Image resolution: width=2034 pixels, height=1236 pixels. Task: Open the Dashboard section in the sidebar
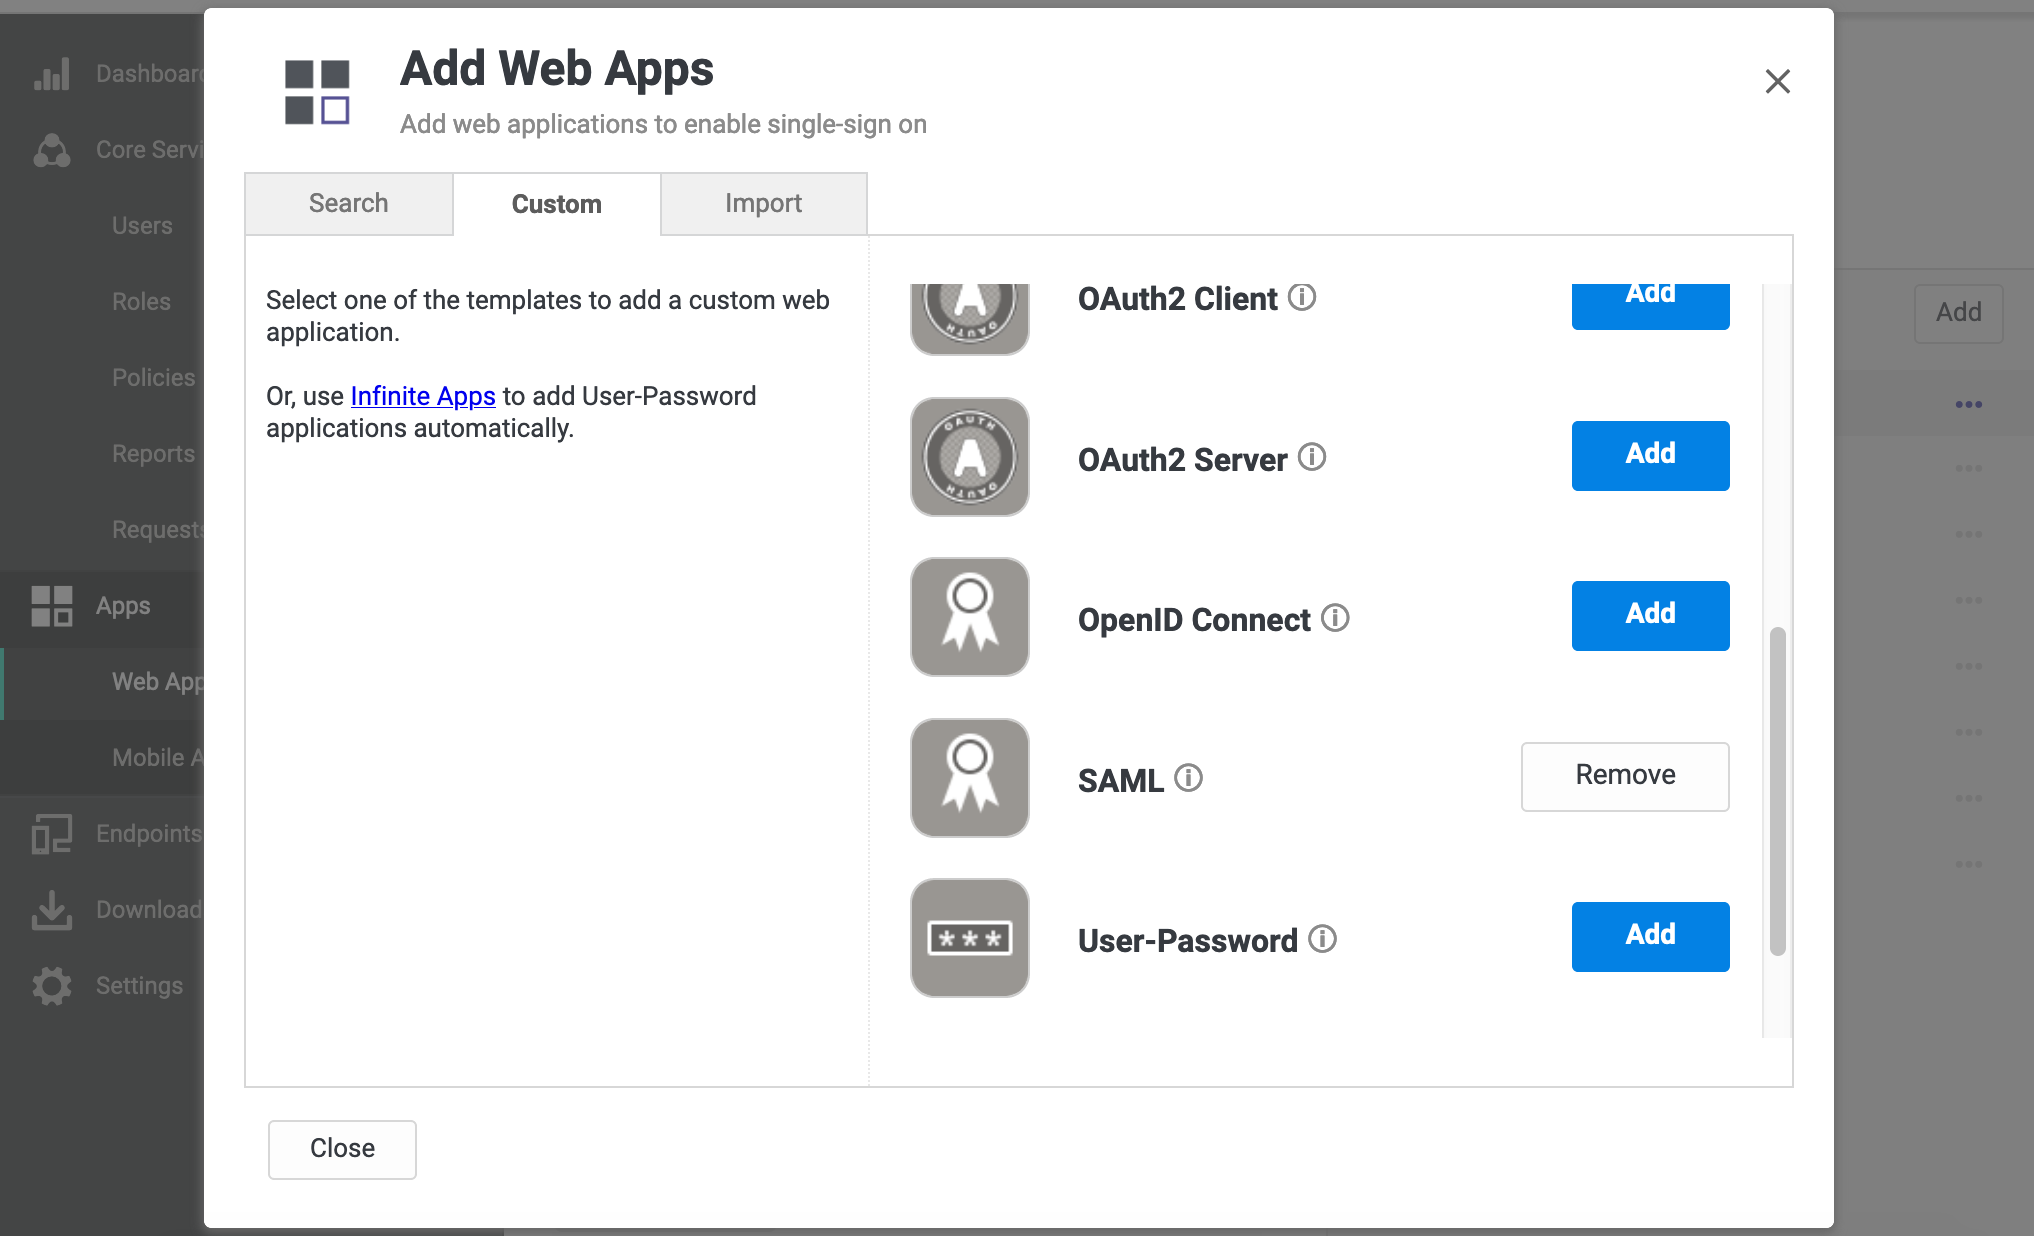coord(52,72)
